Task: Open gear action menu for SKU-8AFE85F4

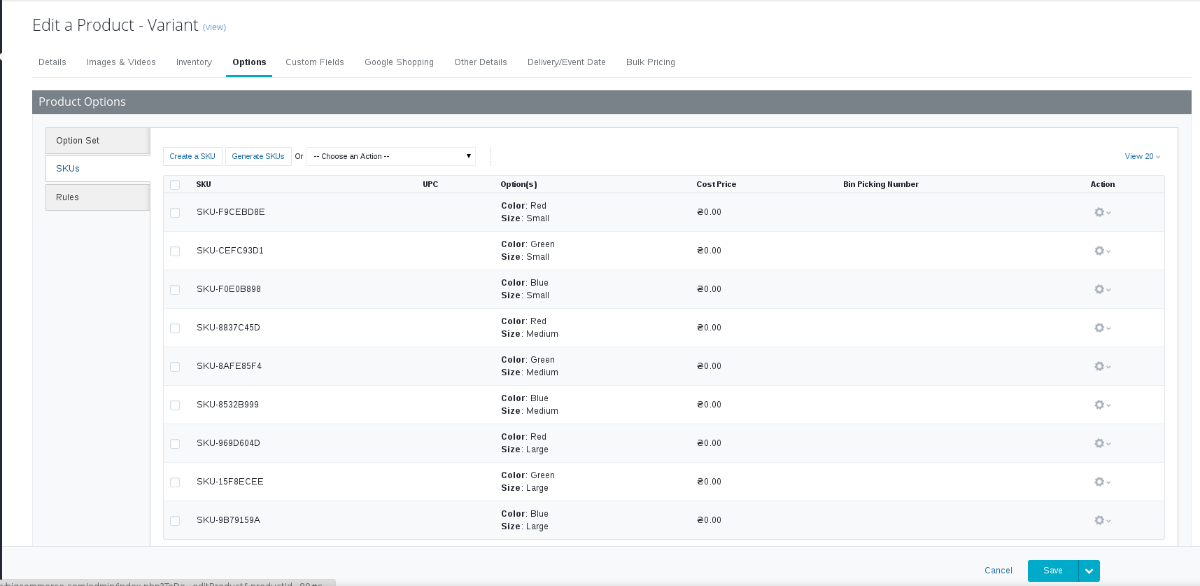Action: coord(1101,366)
